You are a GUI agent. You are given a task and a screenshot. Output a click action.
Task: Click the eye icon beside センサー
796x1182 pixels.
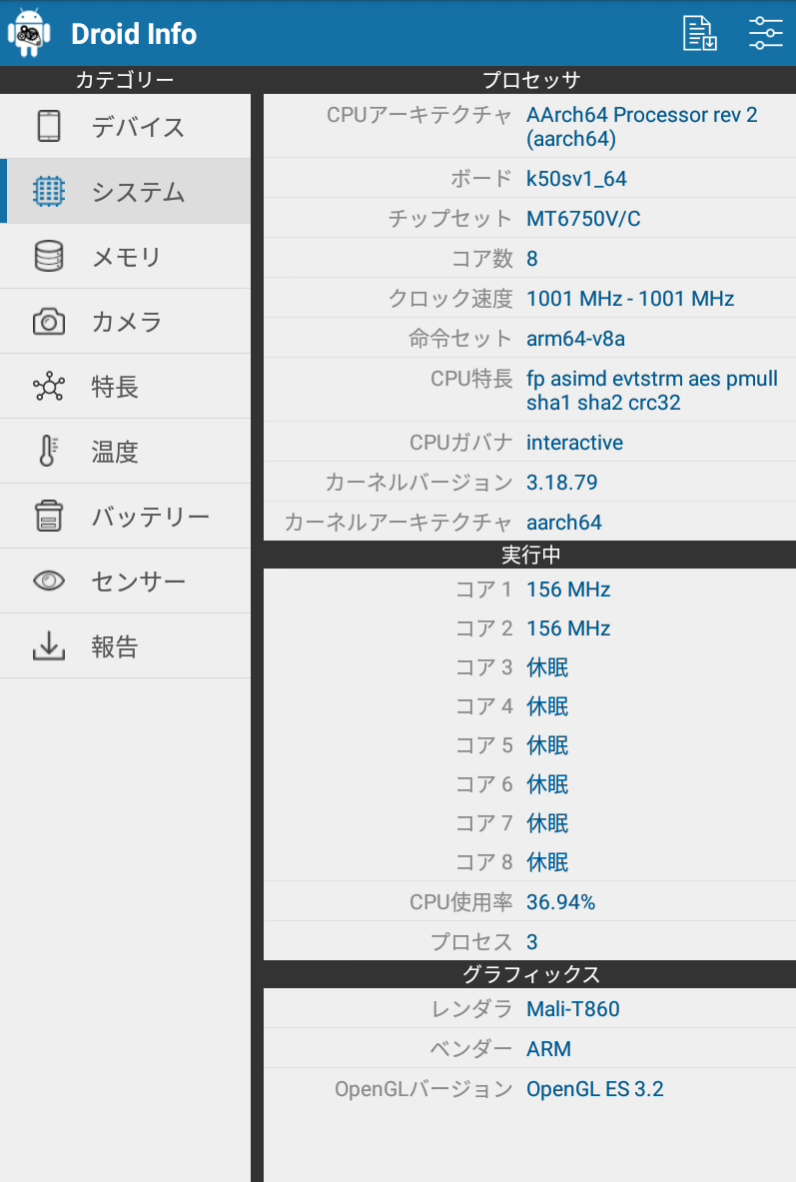coord(49,580)
